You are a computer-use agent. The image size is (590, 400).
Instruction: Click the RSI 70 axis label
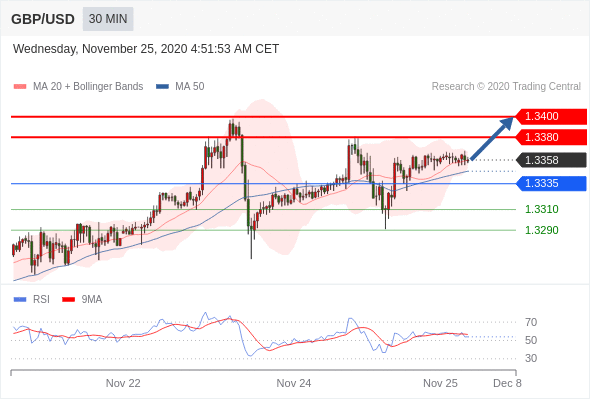click(531, 322)
